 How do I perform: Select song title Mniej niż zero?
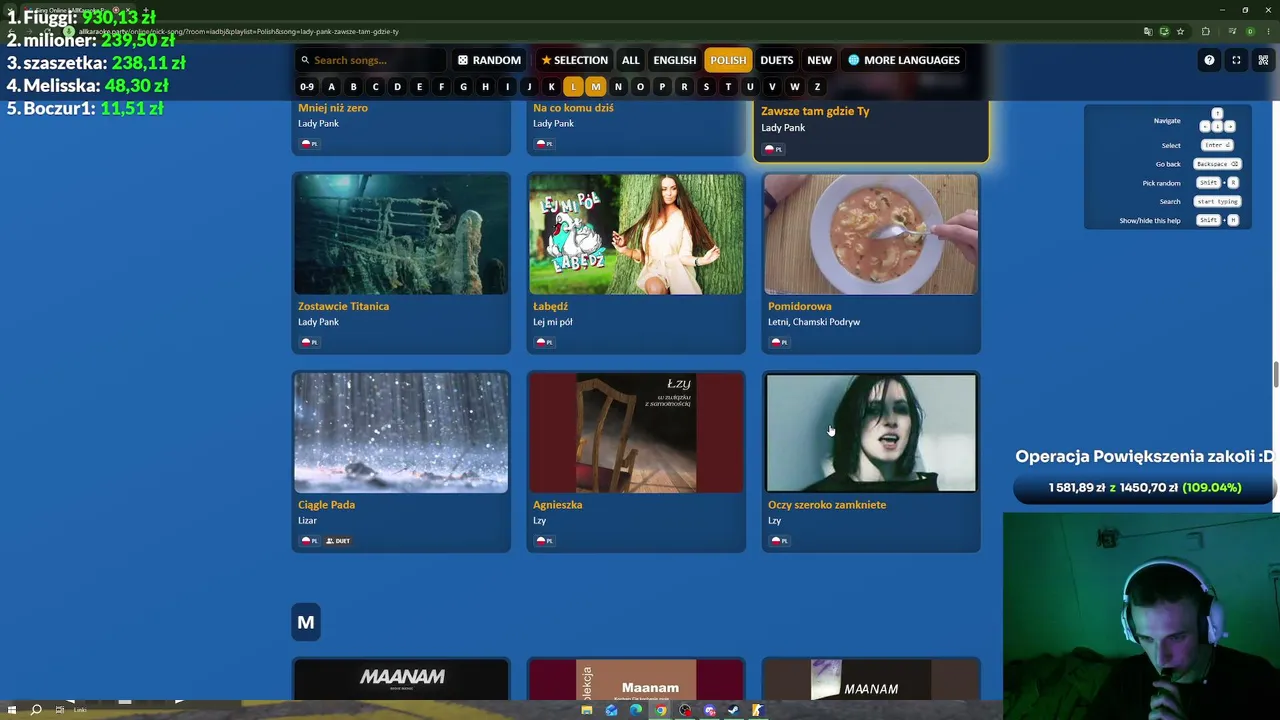[x=333, y=108]
